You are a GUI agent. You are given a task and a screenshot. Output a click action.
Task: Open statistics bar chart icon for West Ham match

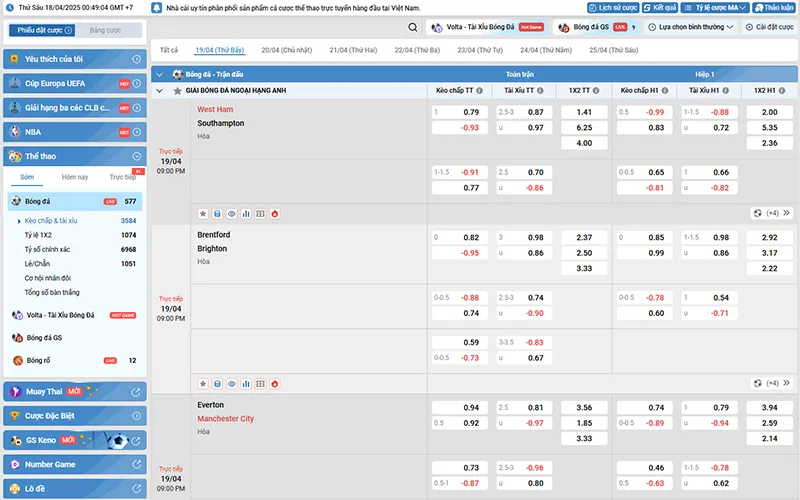246,214
